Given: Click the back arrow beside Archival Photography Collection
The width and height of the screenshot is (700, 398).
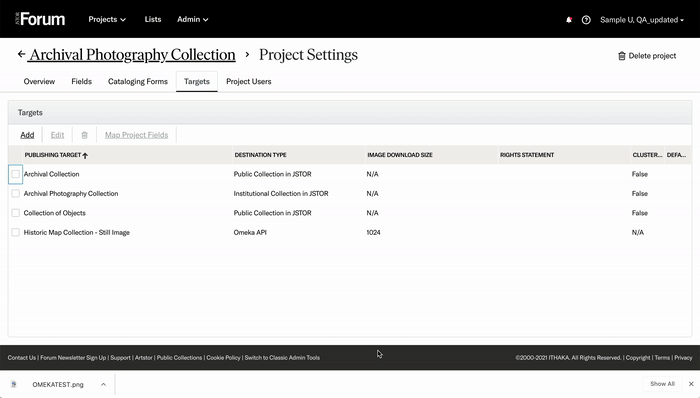Looking at the screenshot, I should 21,54.
